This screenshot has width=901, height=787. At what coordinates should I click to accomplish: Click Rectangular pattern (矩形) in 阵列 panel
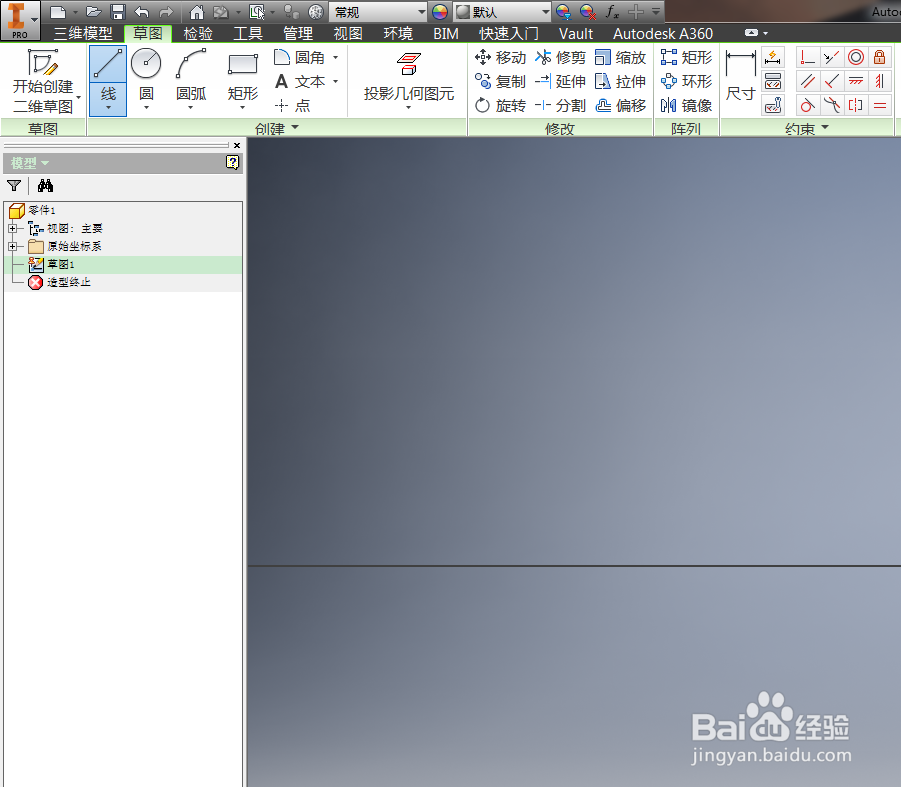(686, 57)
